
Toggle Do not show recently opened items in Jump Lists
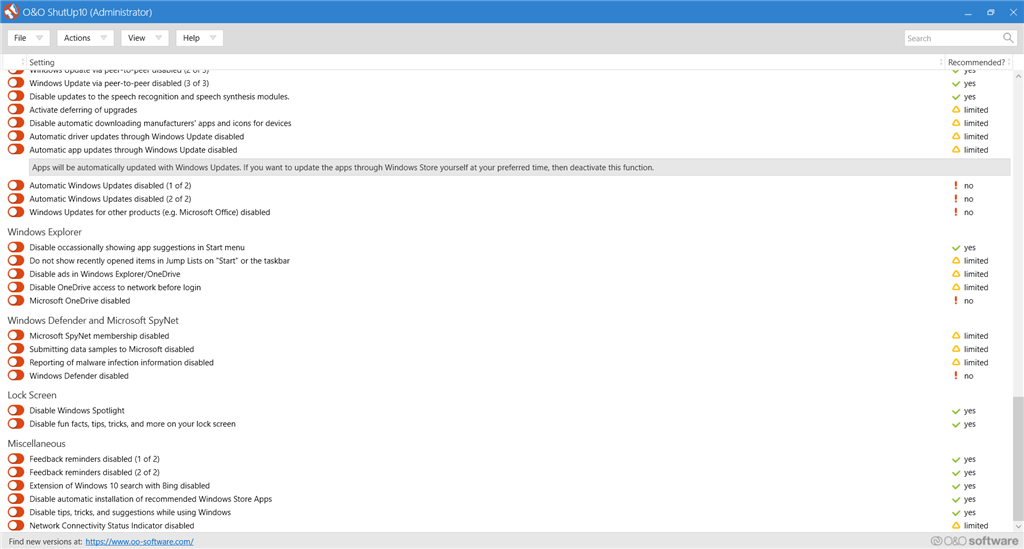[16, 260]
